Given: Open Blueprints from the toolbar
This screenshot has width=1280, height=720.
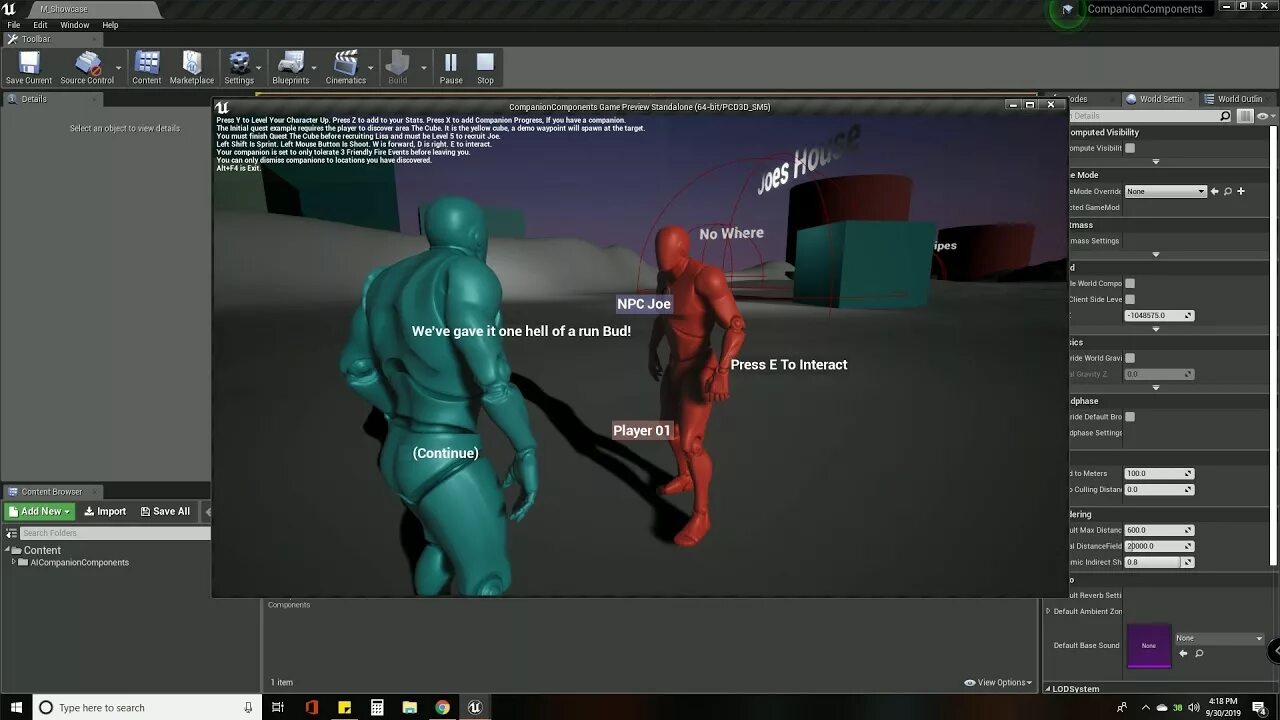Looking at the screenshot, I should point(291,64).
